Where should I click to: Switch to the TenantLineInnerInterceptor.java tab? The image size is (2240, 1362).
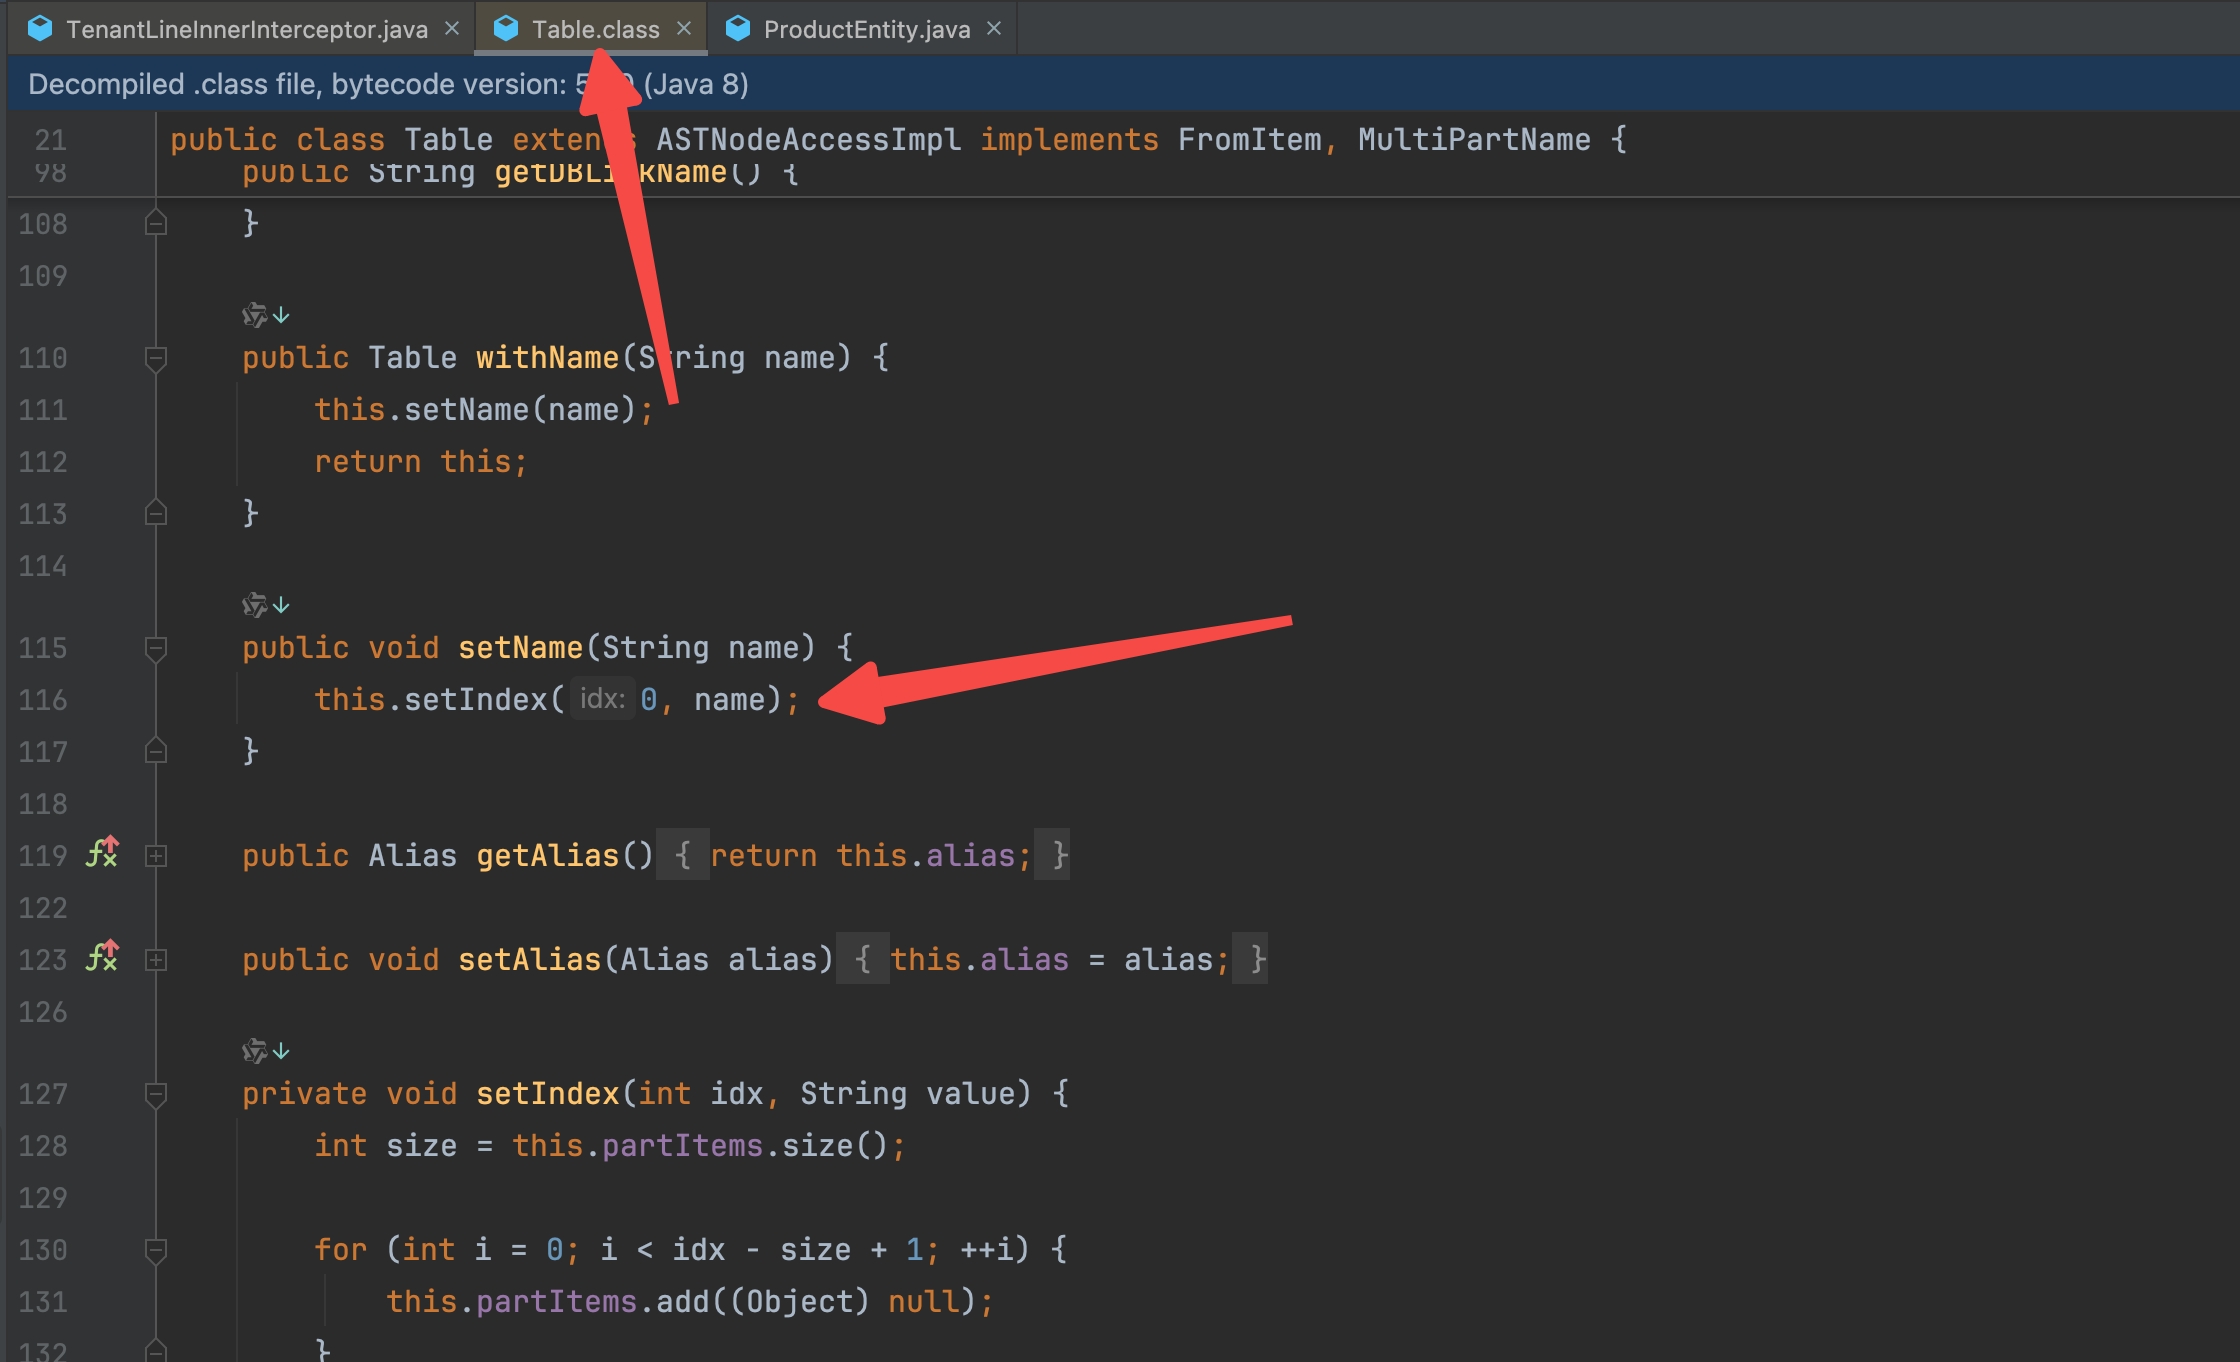[x=247, y=29]
